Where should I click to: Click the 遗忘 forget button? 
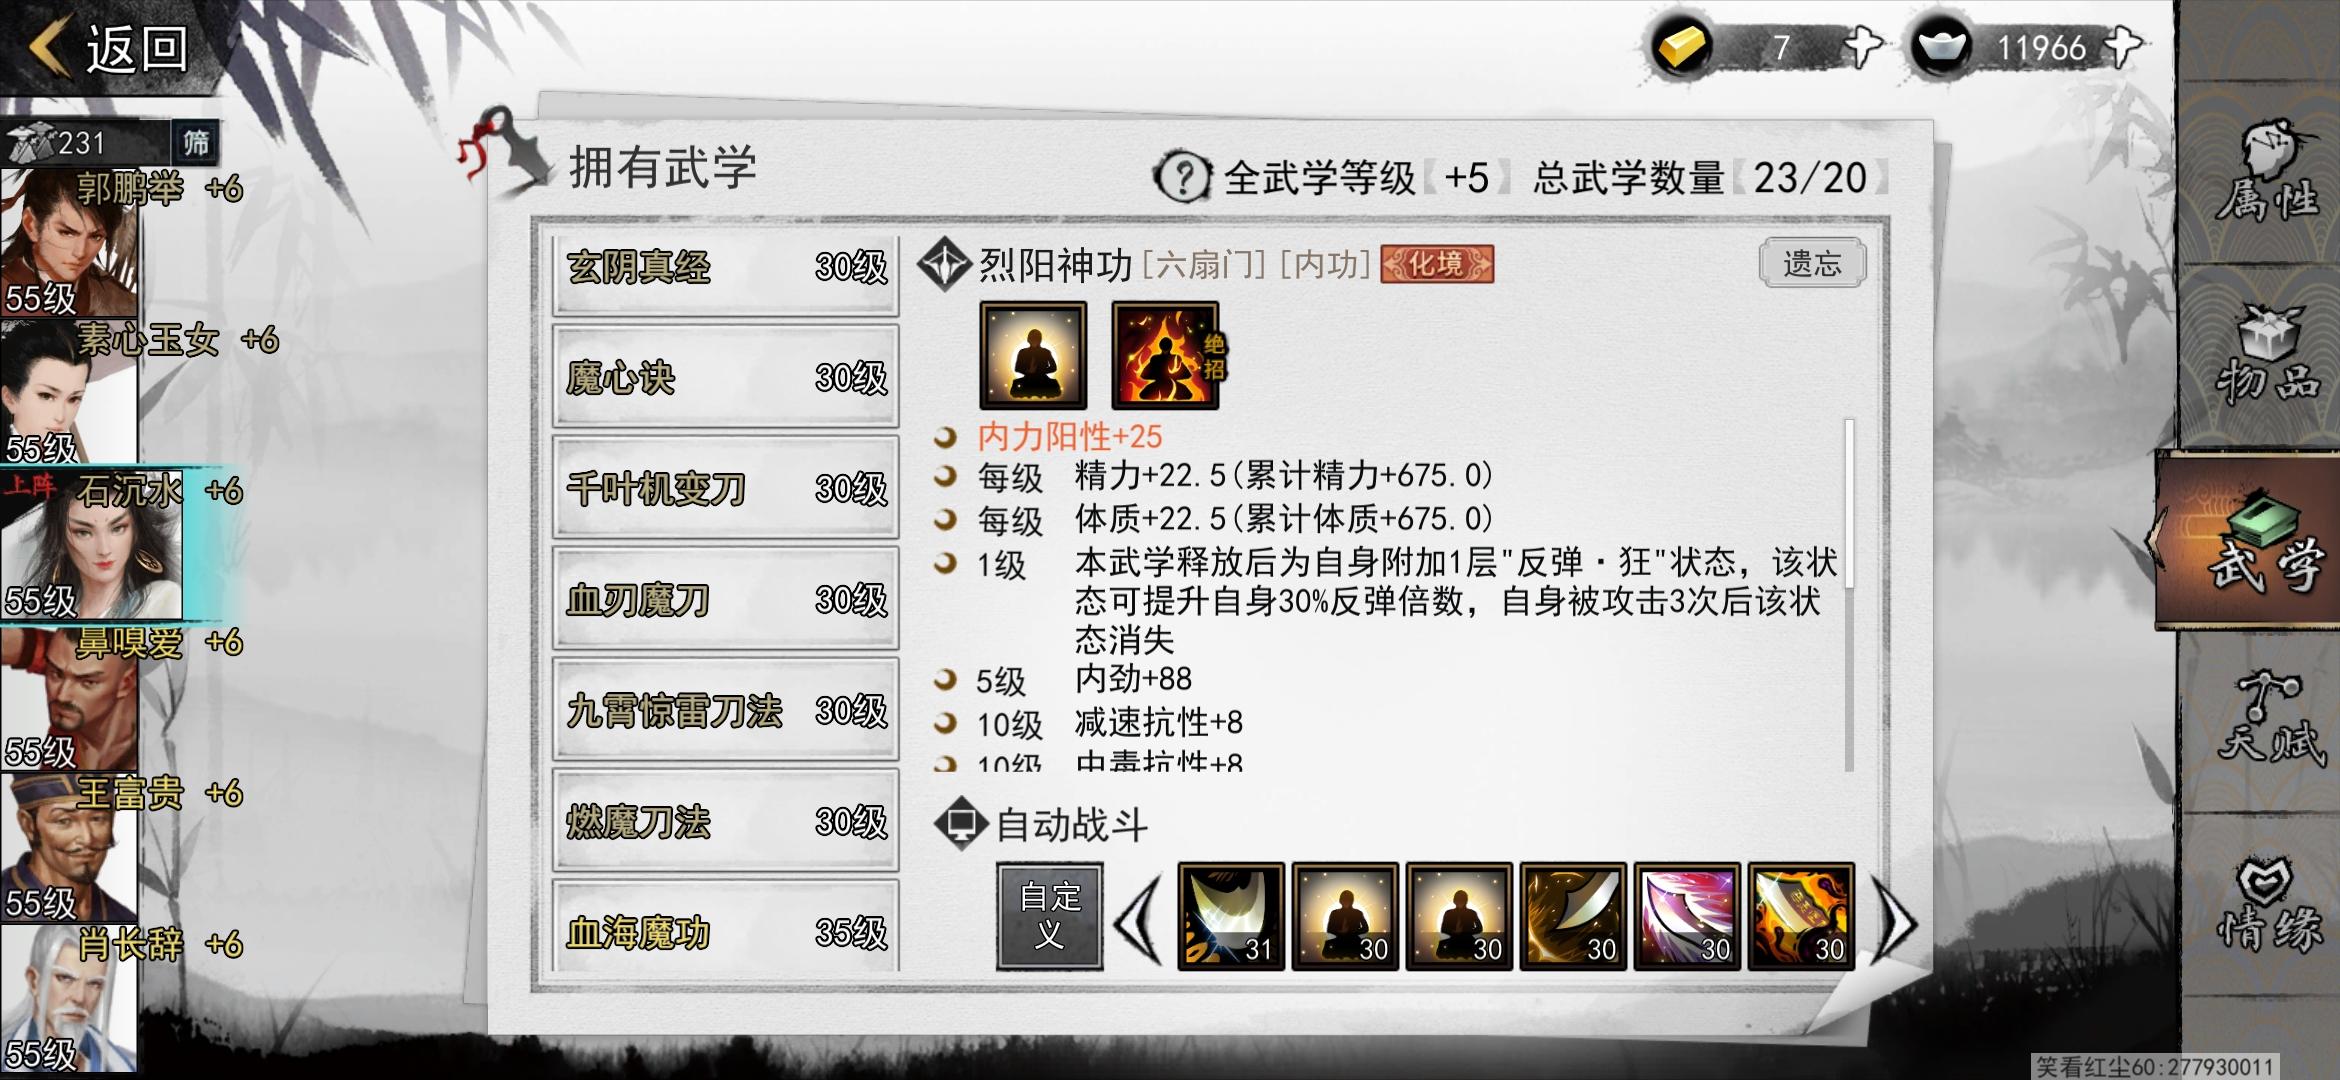tap(1812, 263)
